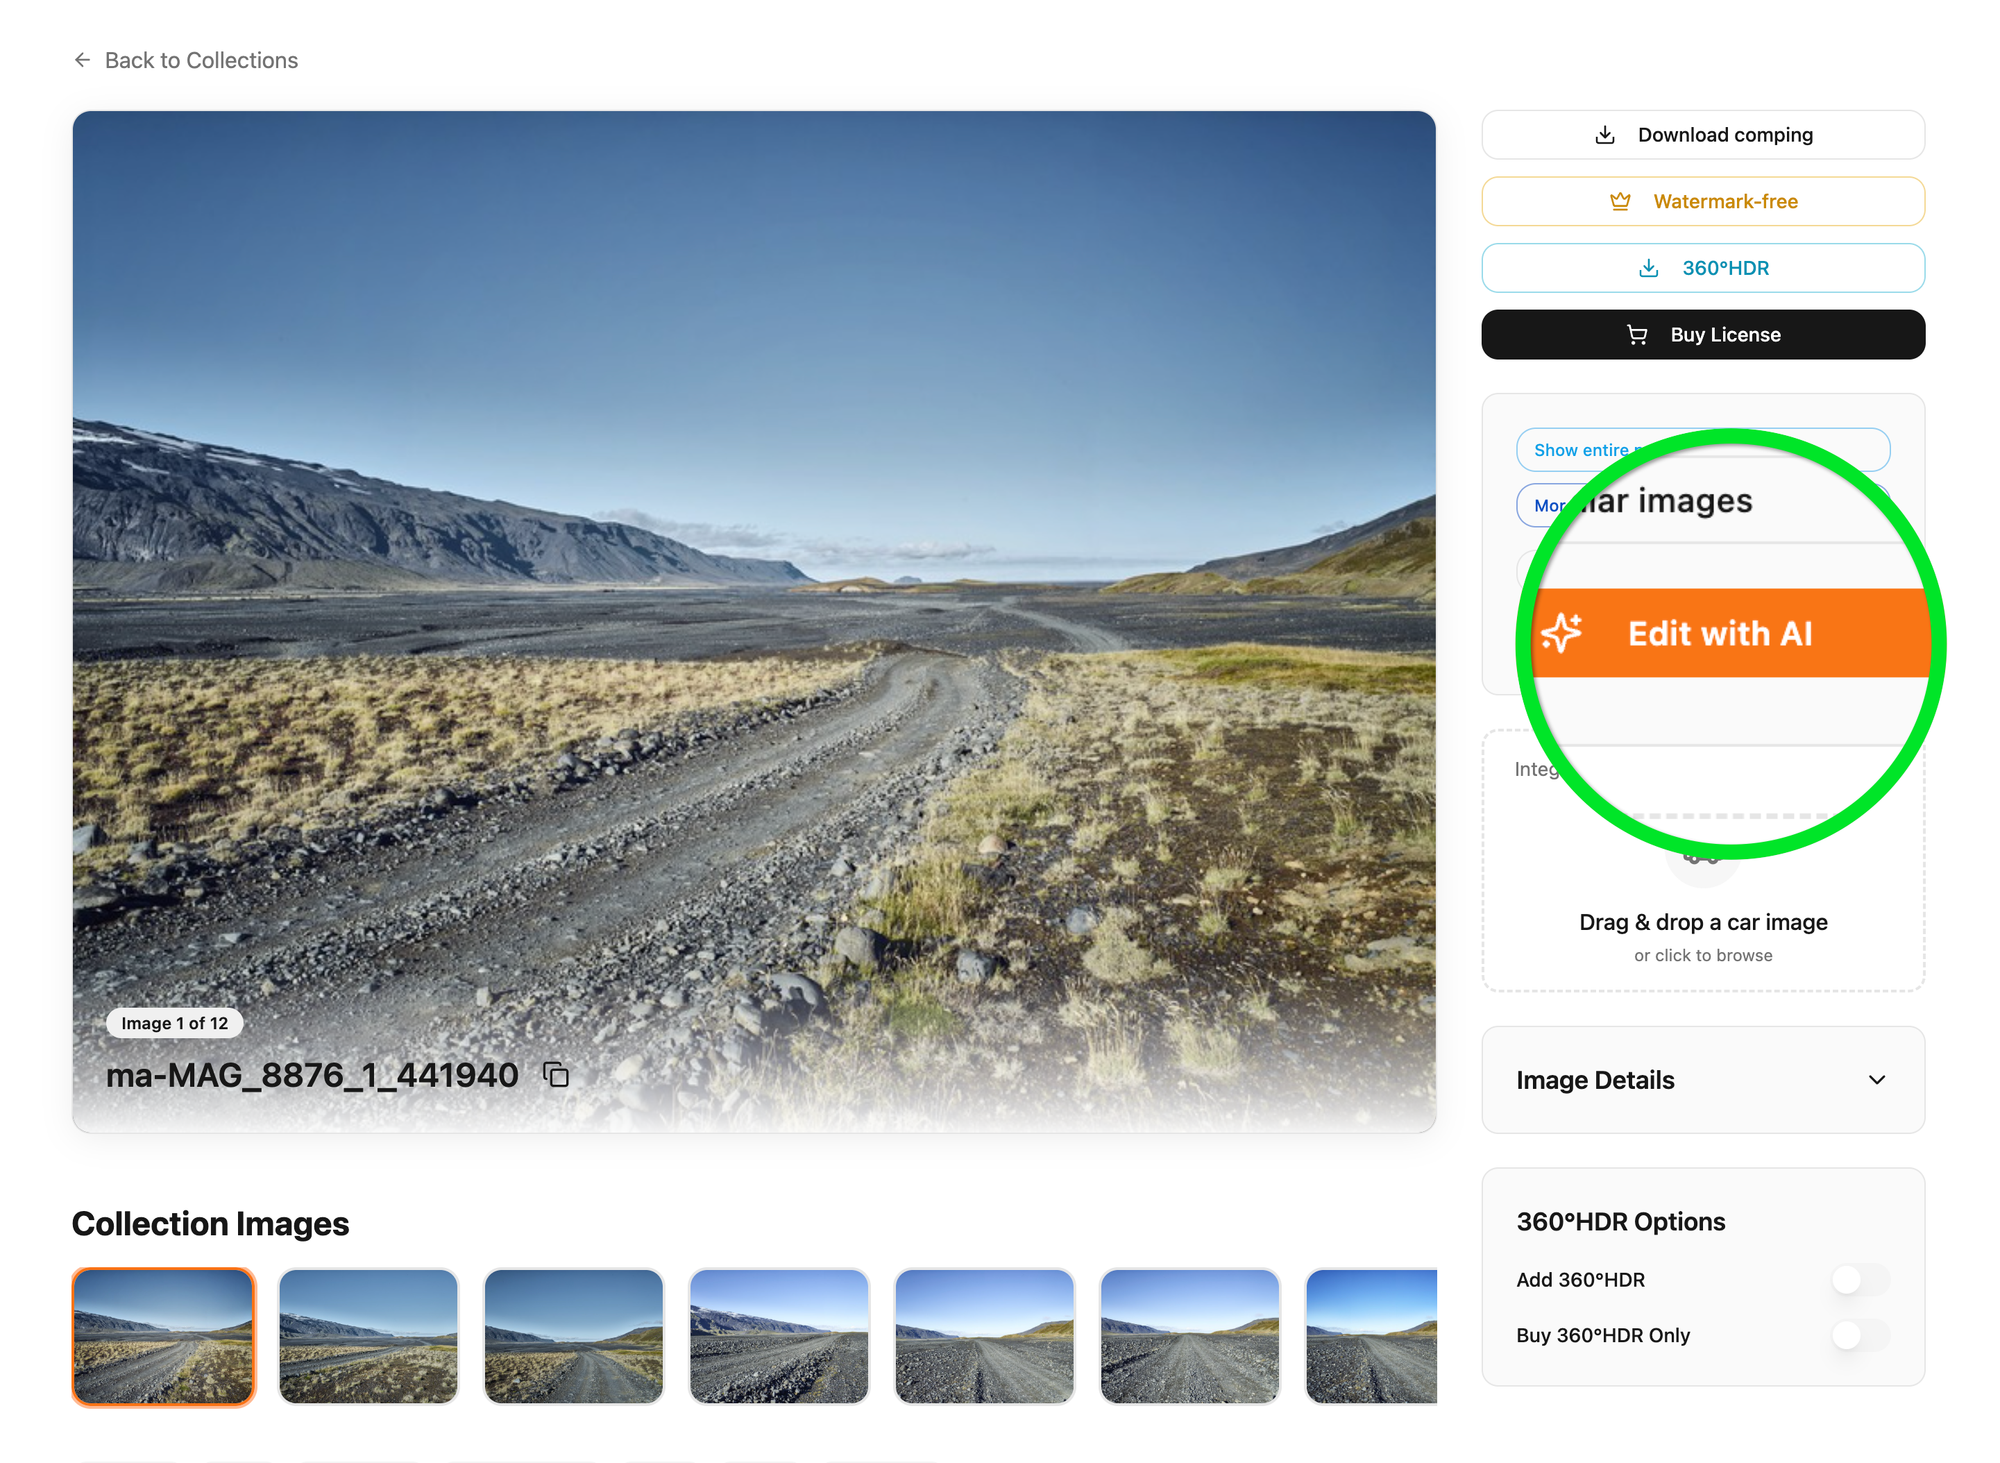
Task: Expand the Image Details section
Action: point(1595,1080)
